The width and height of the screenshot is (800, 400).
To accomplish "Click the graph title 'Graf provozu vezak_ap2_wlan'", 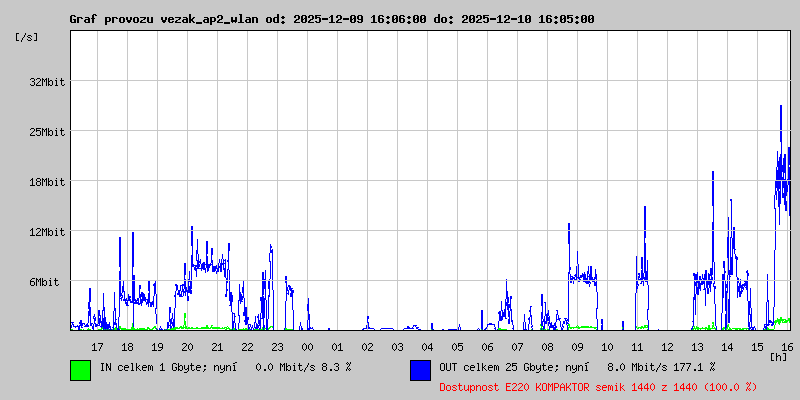I will (x=165, y=19).
